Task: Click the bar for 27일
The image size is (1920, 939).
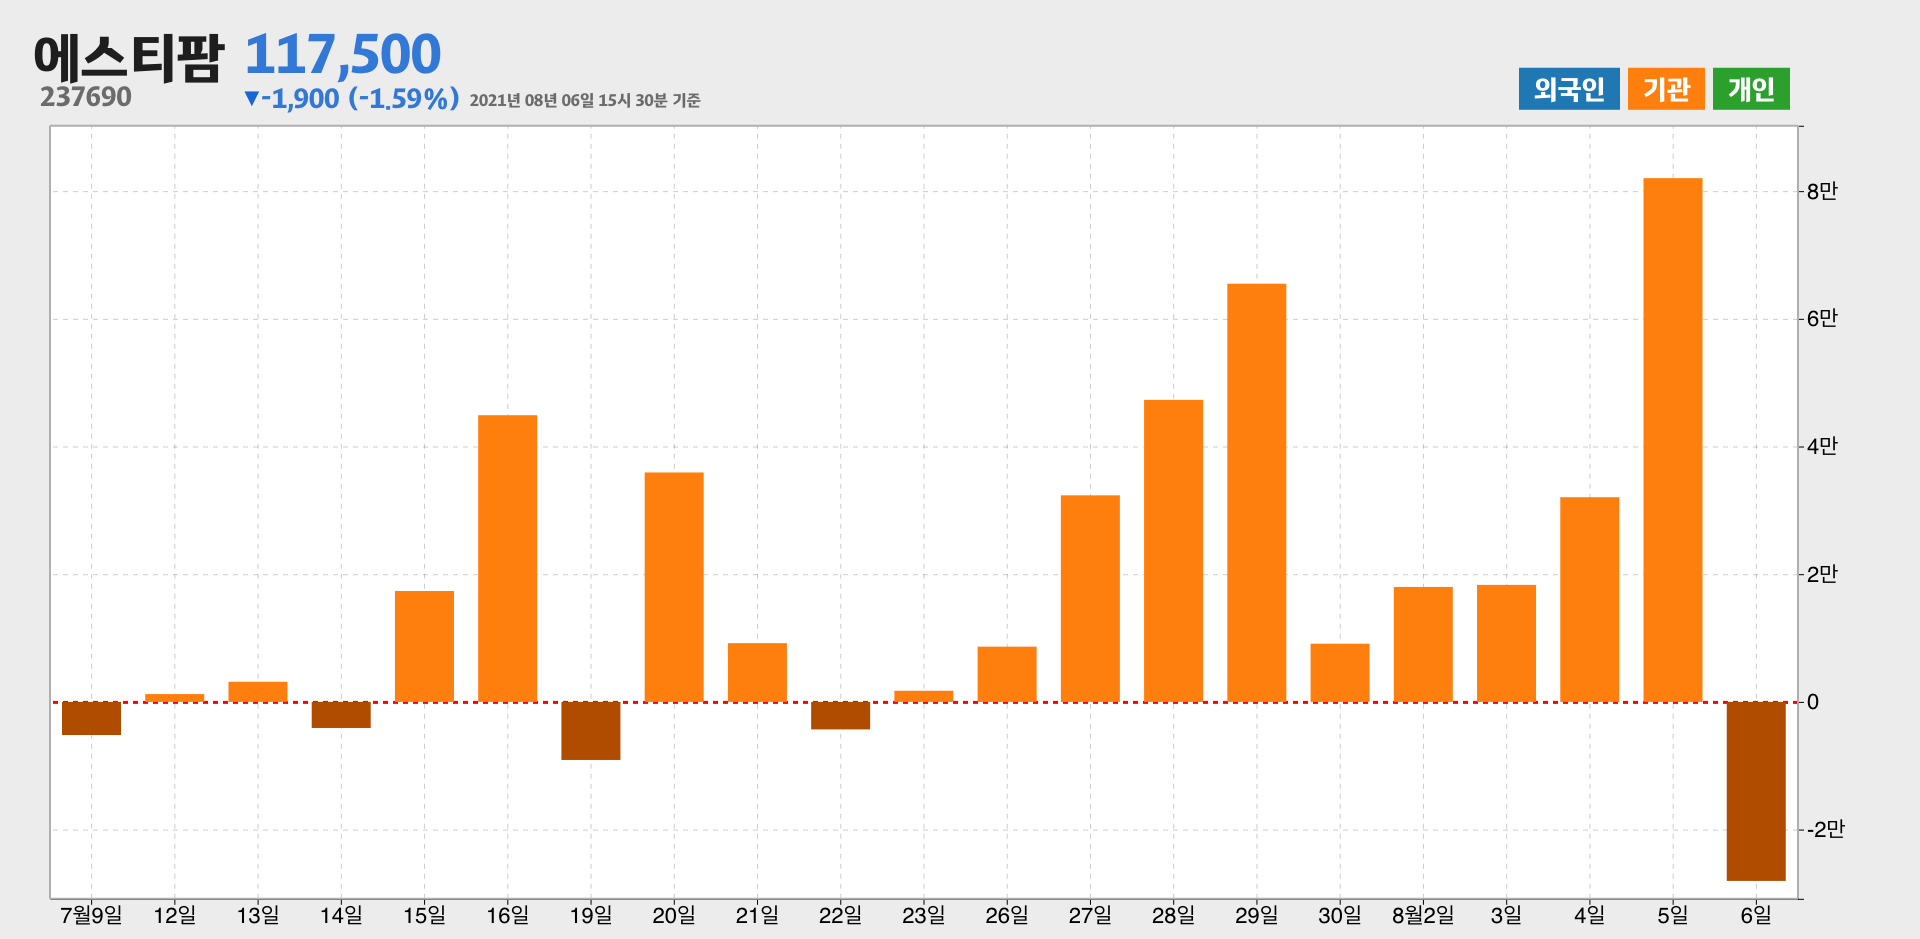Action: tap(1090, 598)
